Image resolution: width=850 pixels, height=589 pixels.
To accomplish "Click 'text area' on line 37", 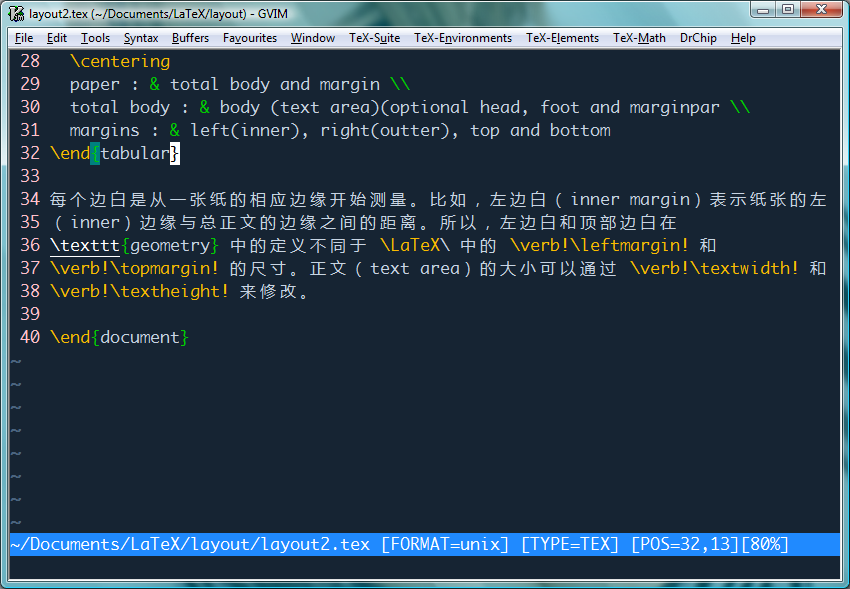I will click(415, 268).
